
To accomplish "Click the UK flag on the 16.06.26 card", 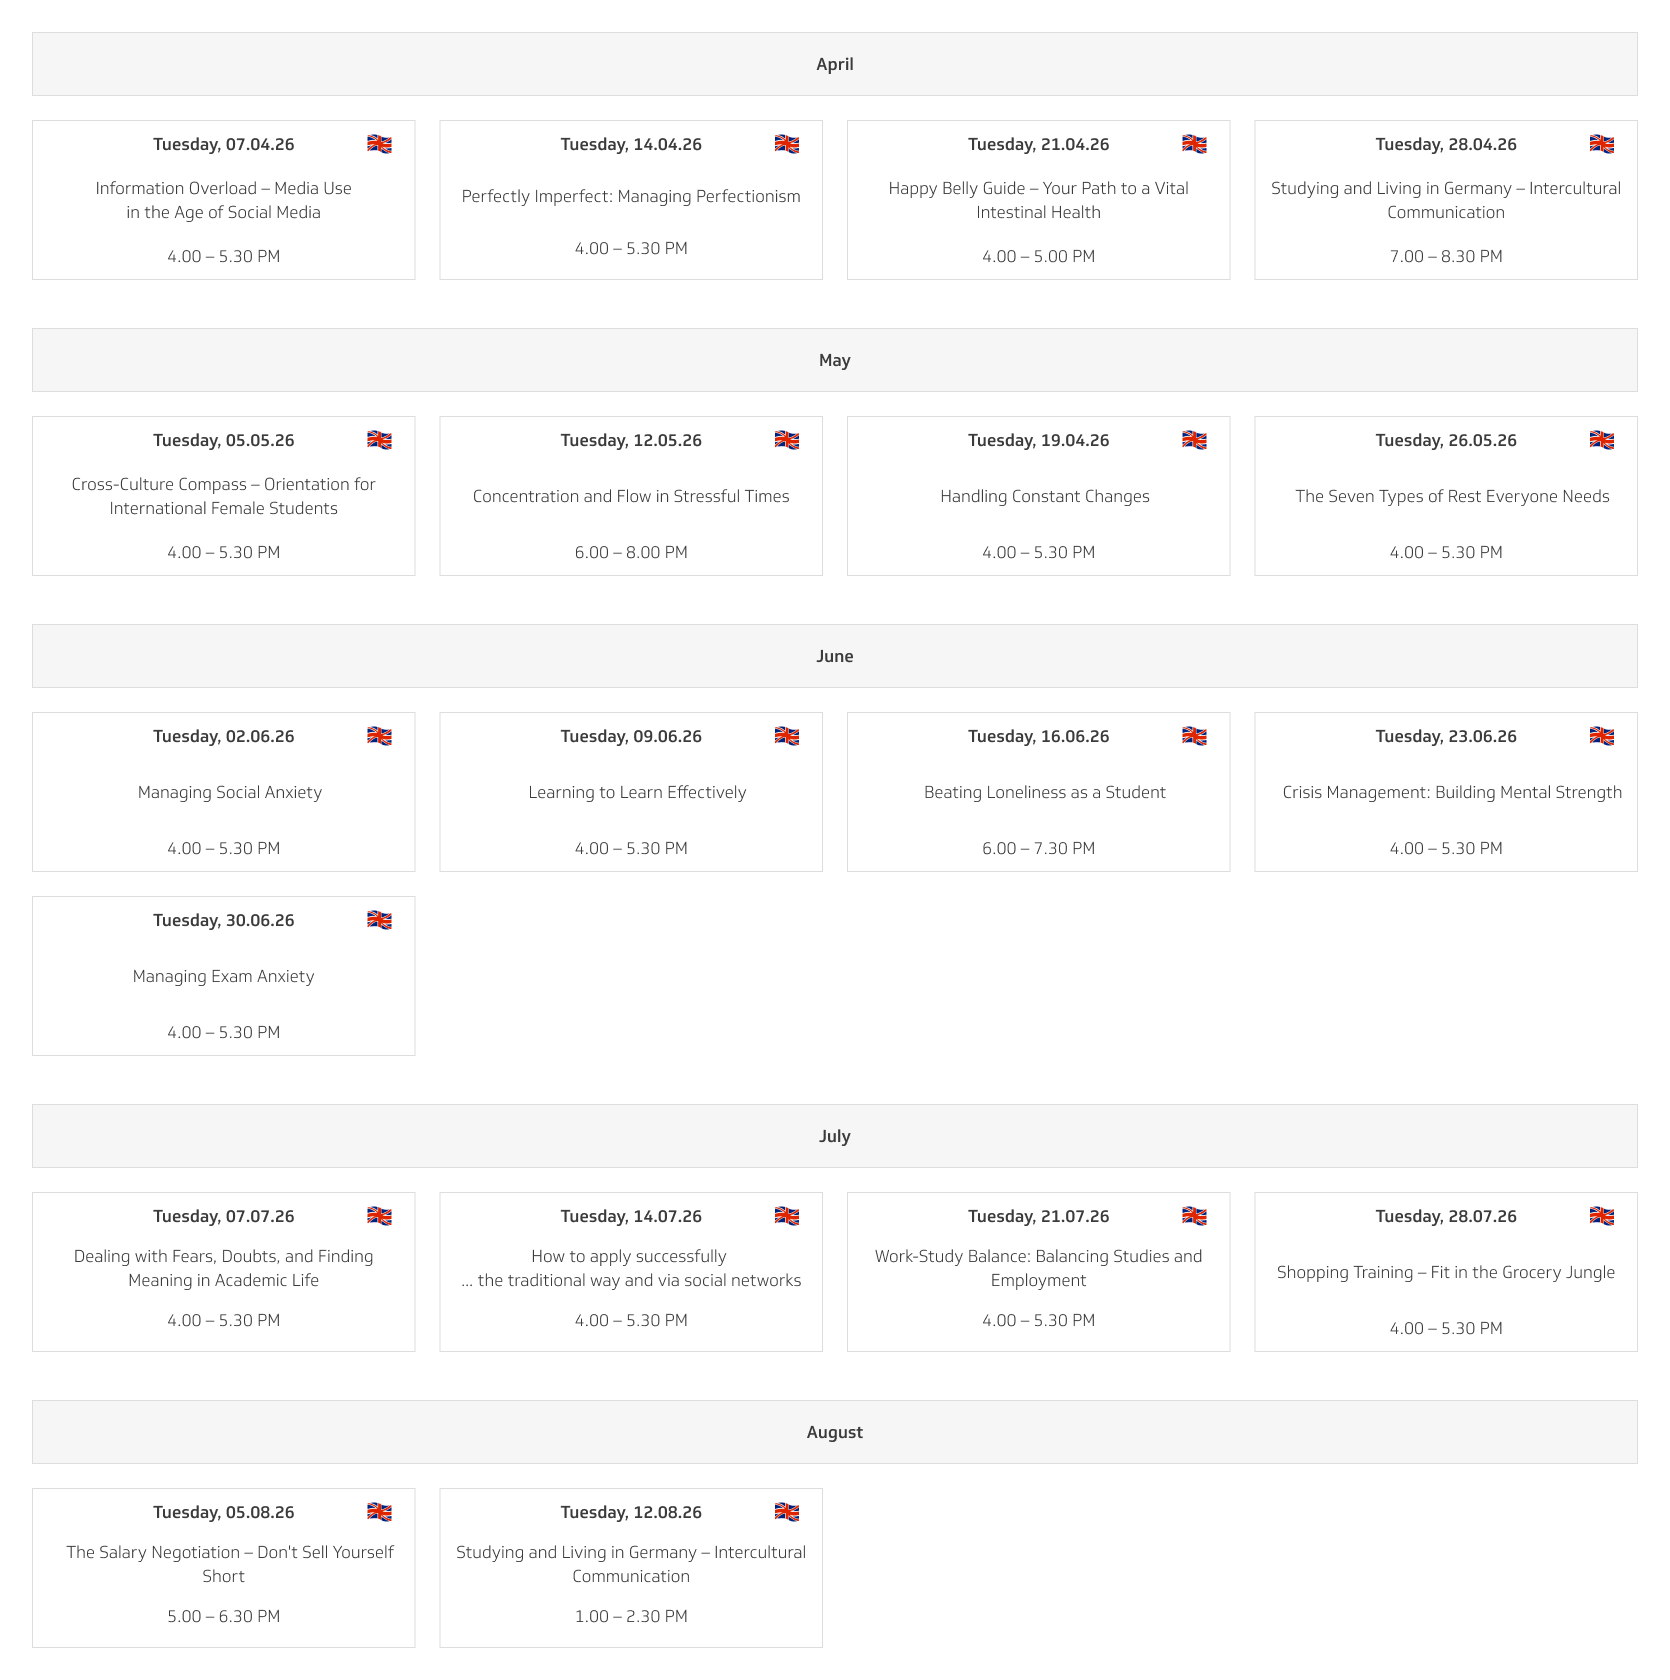I will click(1194, 736).
